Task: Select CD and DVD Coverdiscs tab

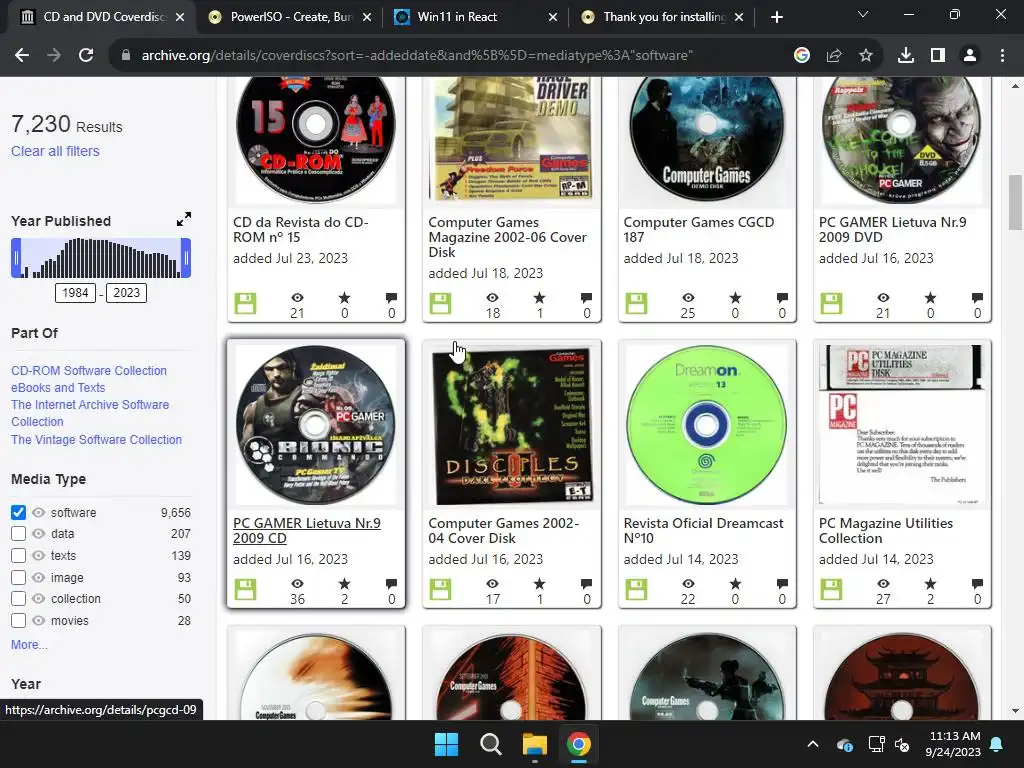Action: pos(104,17)
